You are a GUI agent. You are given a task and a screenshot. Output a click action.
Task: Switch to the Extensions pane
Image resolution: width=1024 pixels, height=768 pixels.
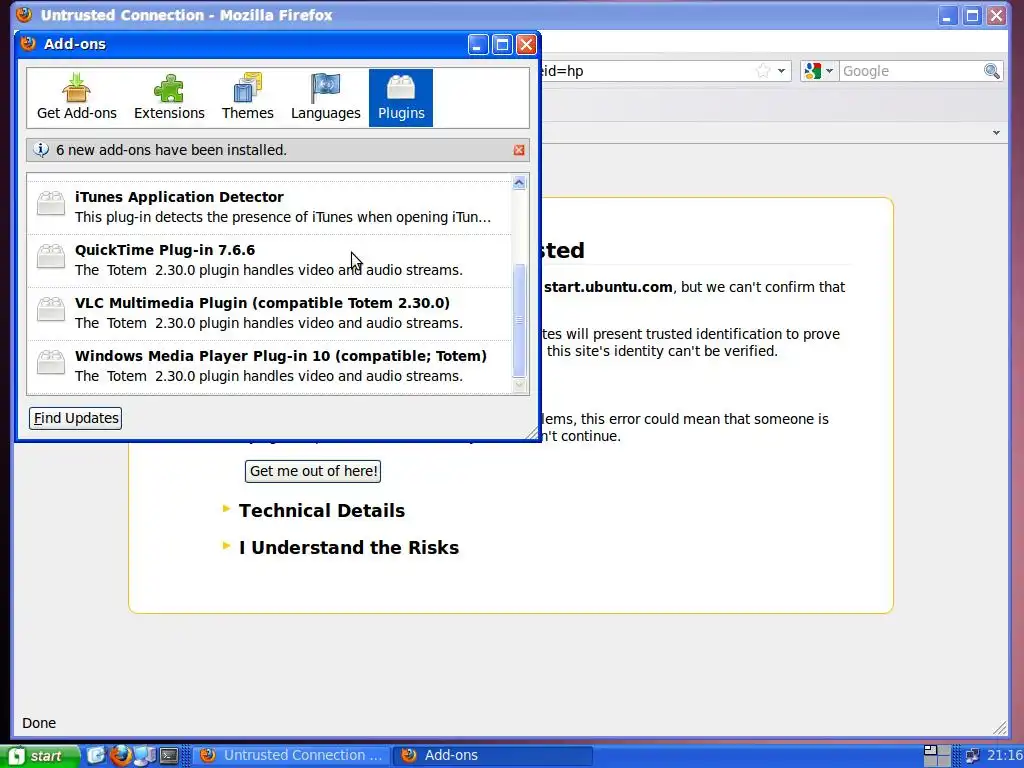169,98
